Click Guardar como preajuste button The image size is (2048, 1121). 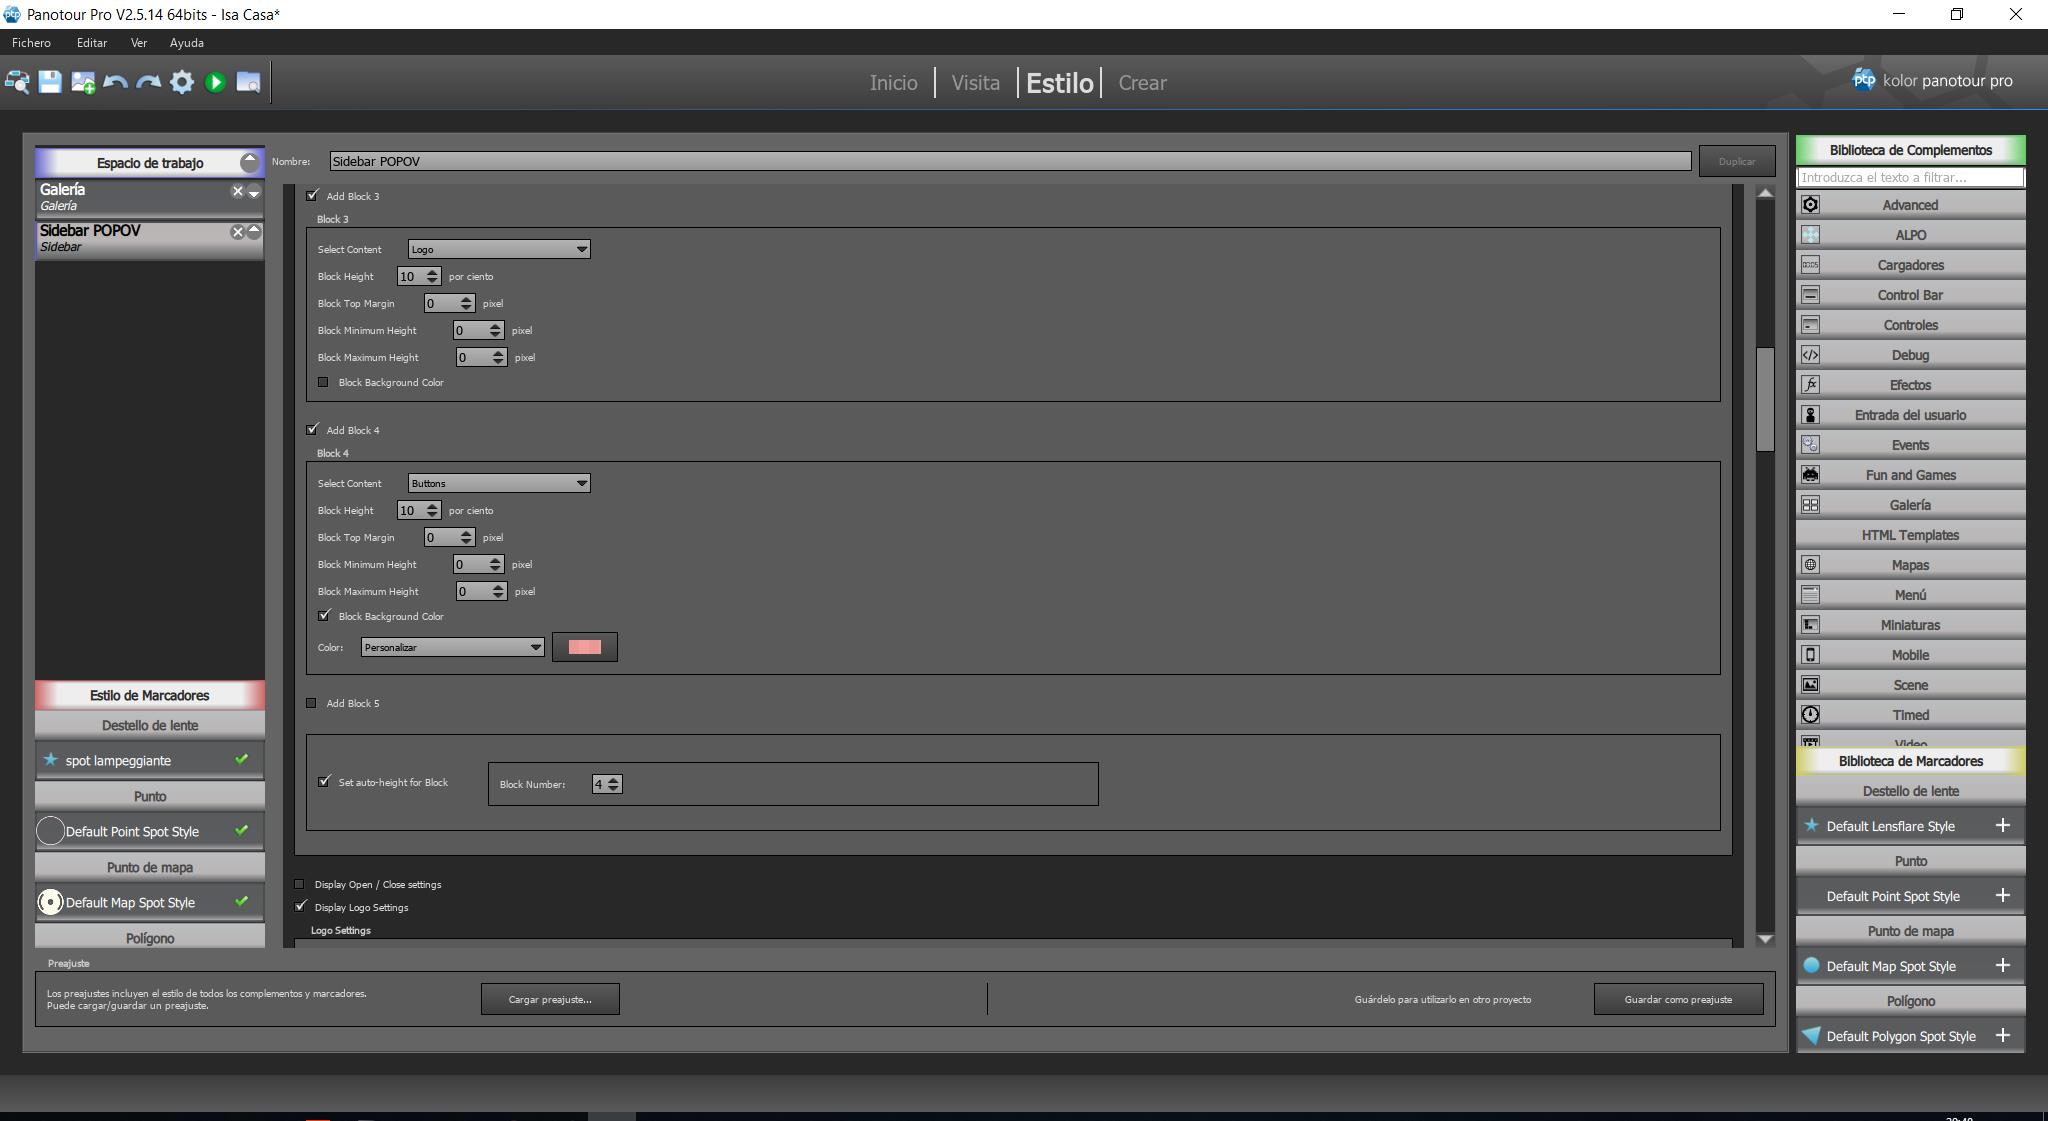tap(1677, 999)
